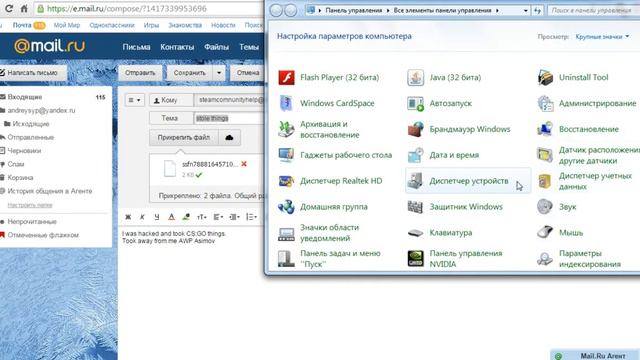The image size is (640, 360).
Task: Open background highlight color tool
Action: [x=186, y=217]
